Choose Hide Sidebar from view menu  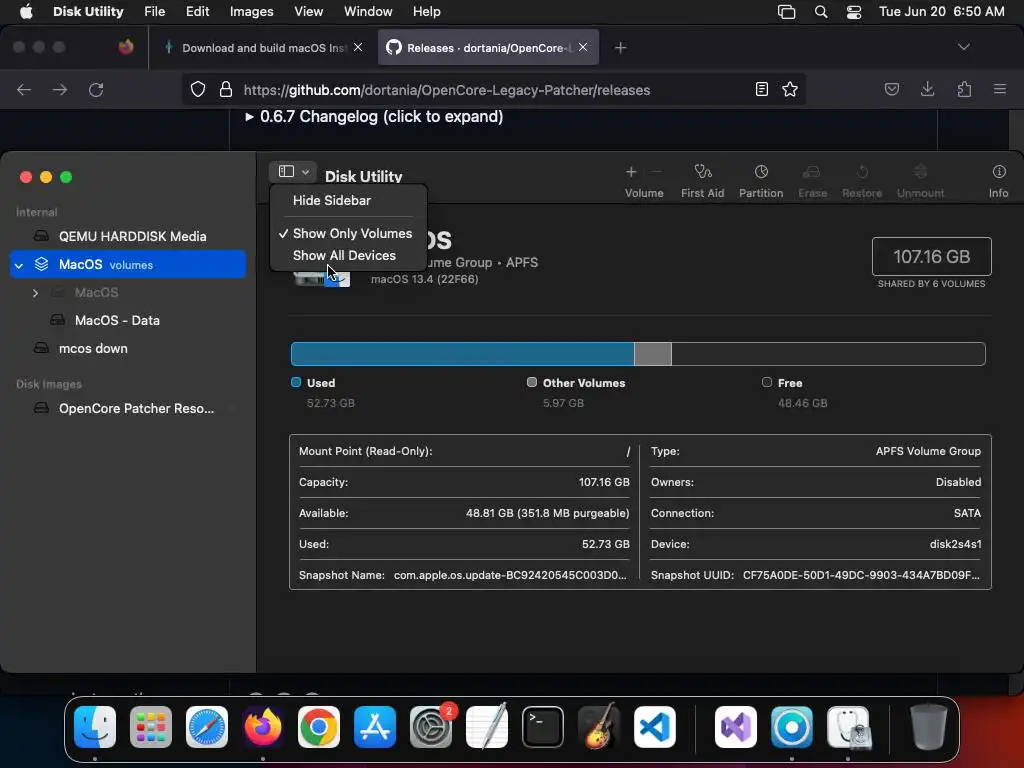coord(349,200)
